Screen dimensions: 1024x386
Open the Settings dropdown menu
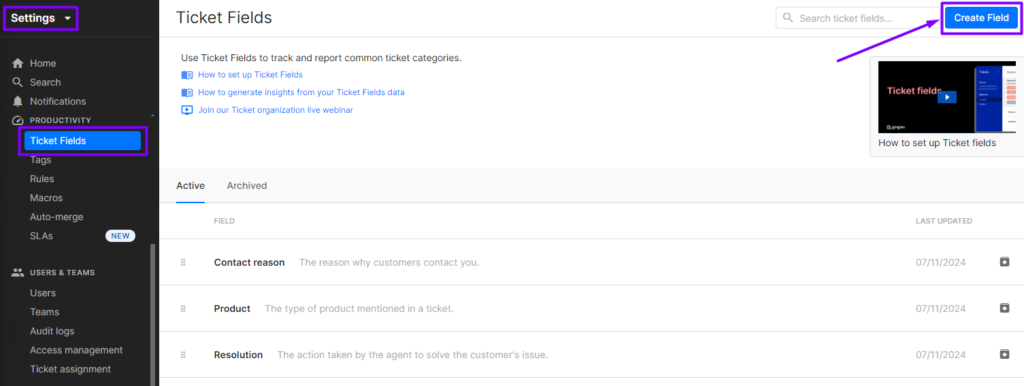point(40,18)
